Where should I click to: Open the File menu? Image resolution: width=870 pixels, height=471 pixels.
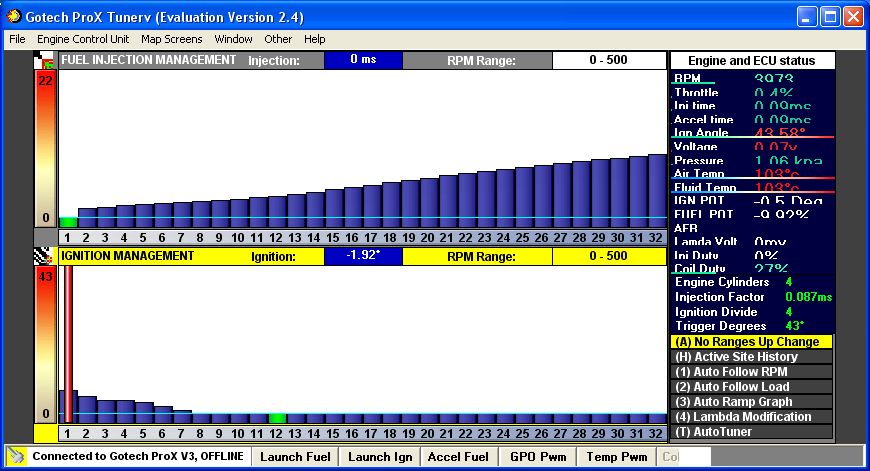click(x=18, y=39)
